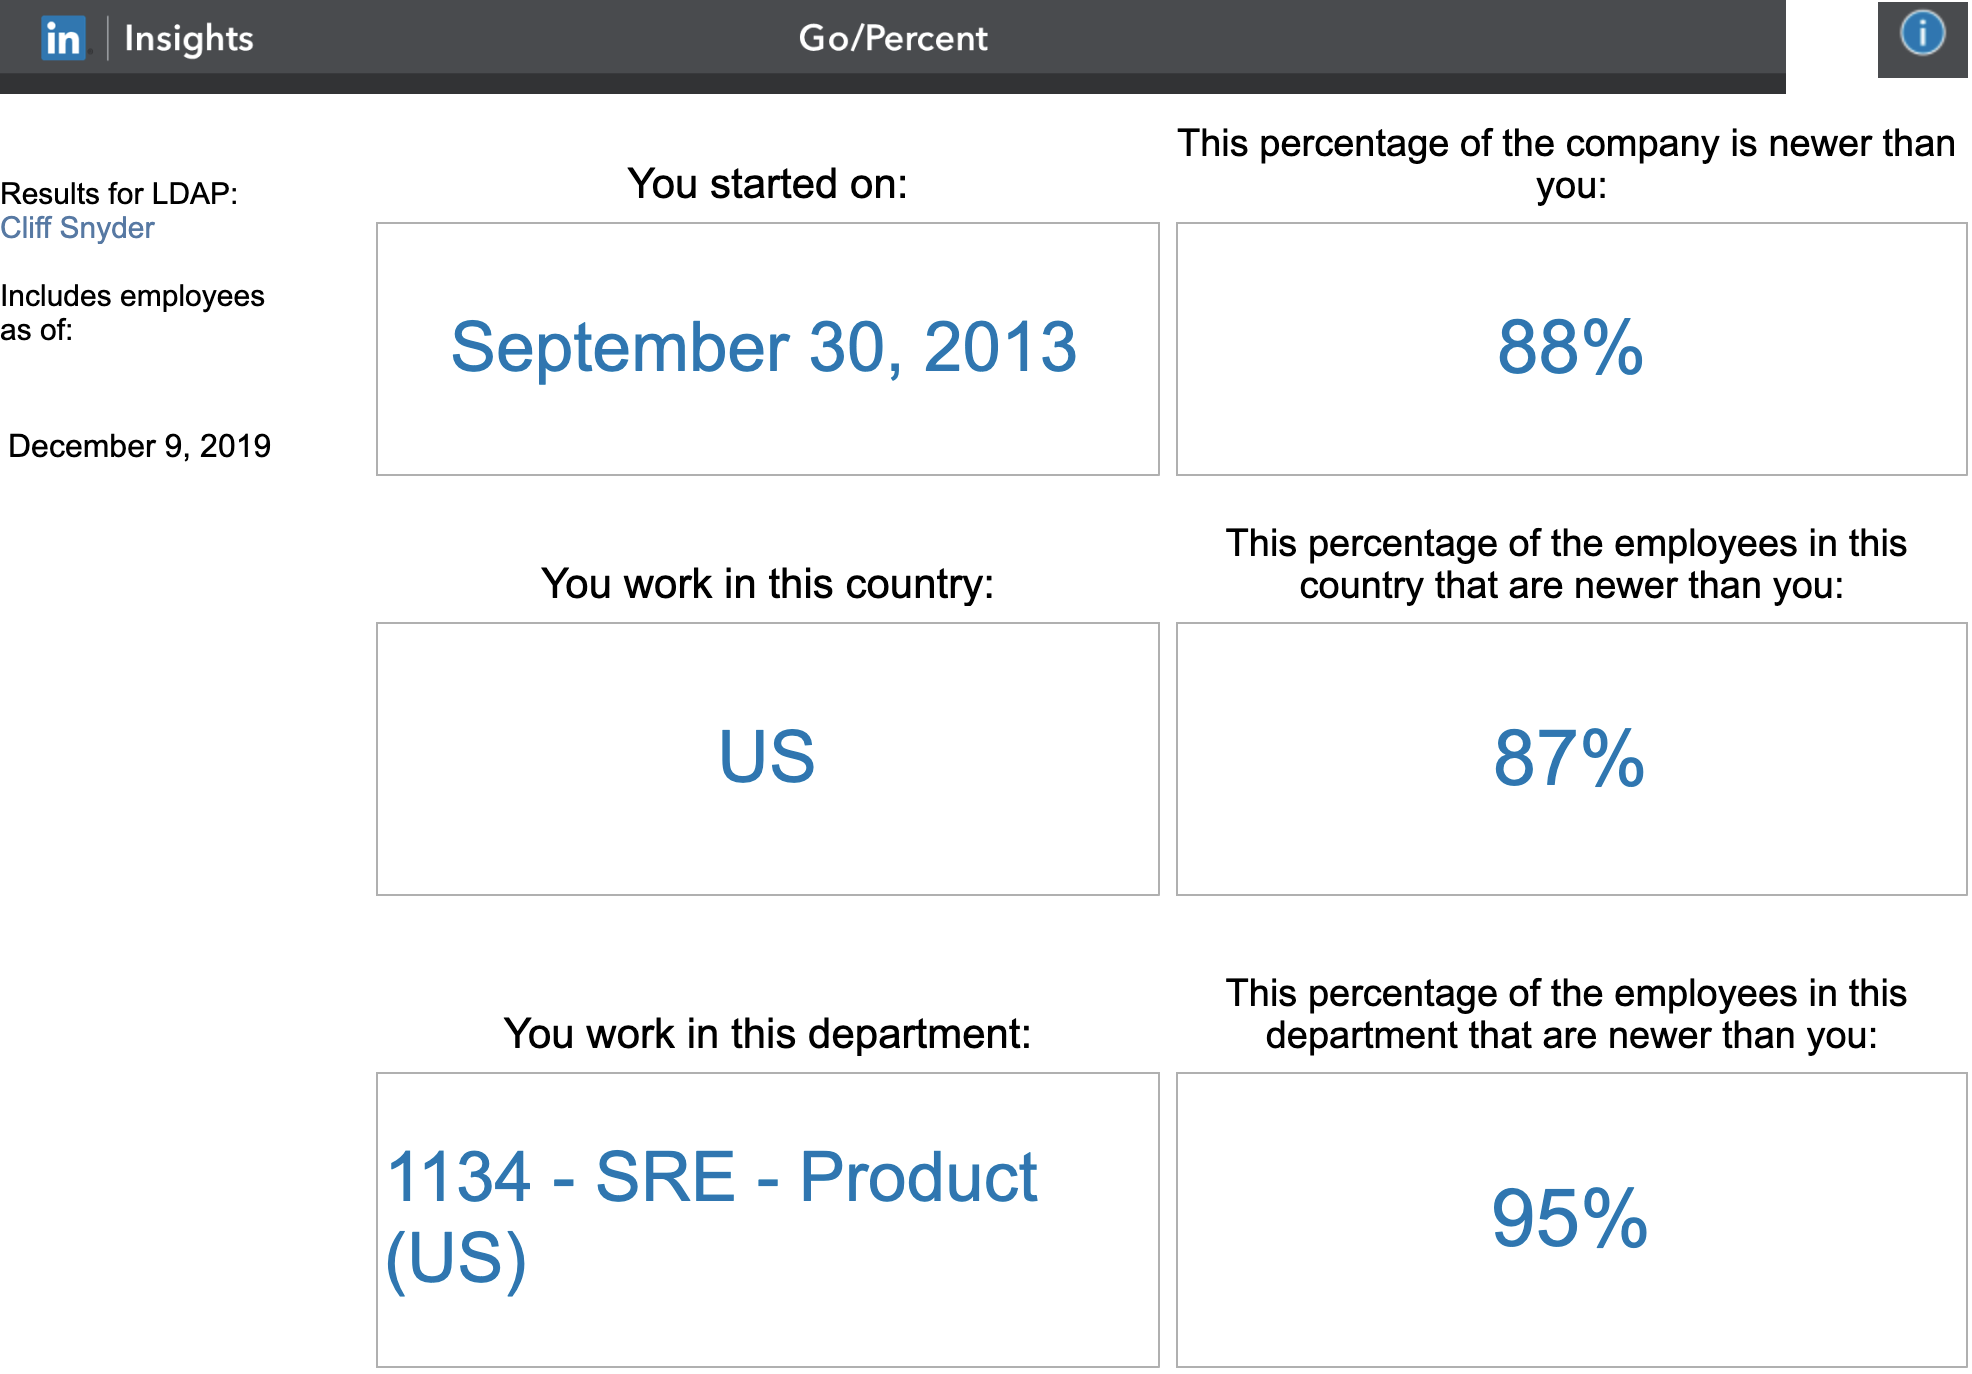Click the "You started on:" heading
This screenshot has height=1374, width=1972.
tap(767, 184)
